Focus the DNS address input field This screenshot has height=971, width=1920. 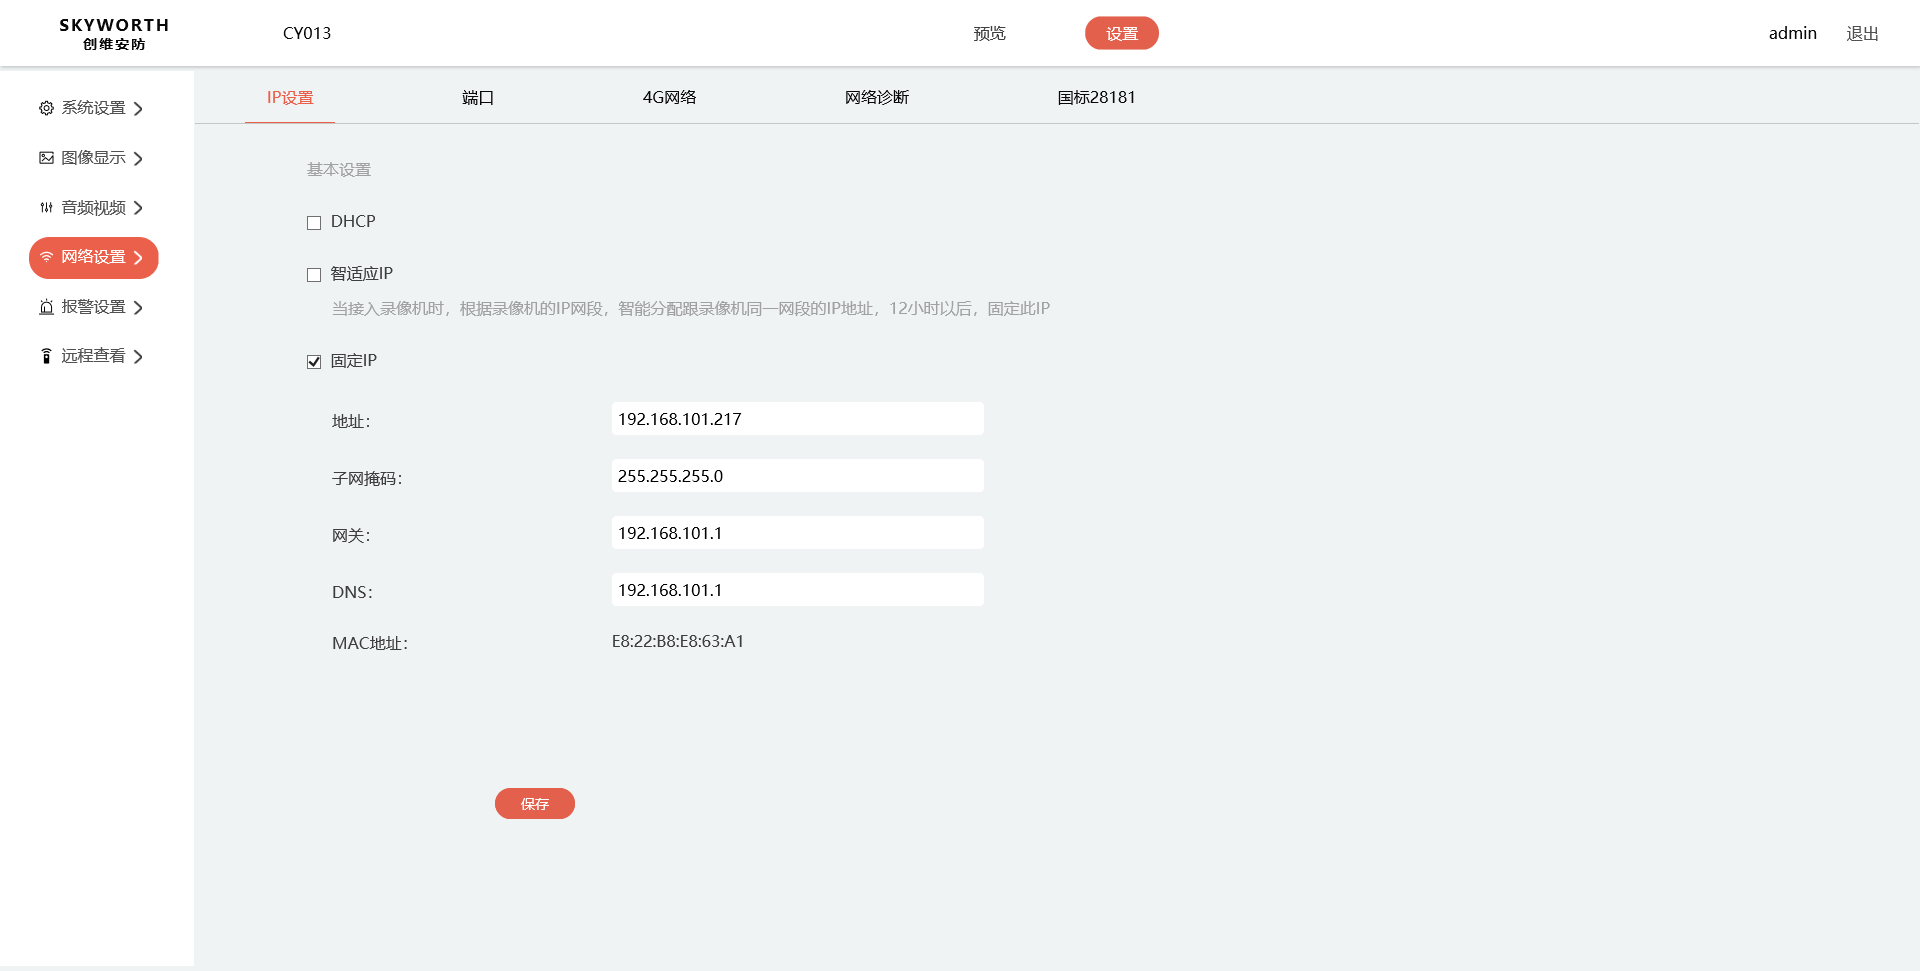tap(797, 590)
